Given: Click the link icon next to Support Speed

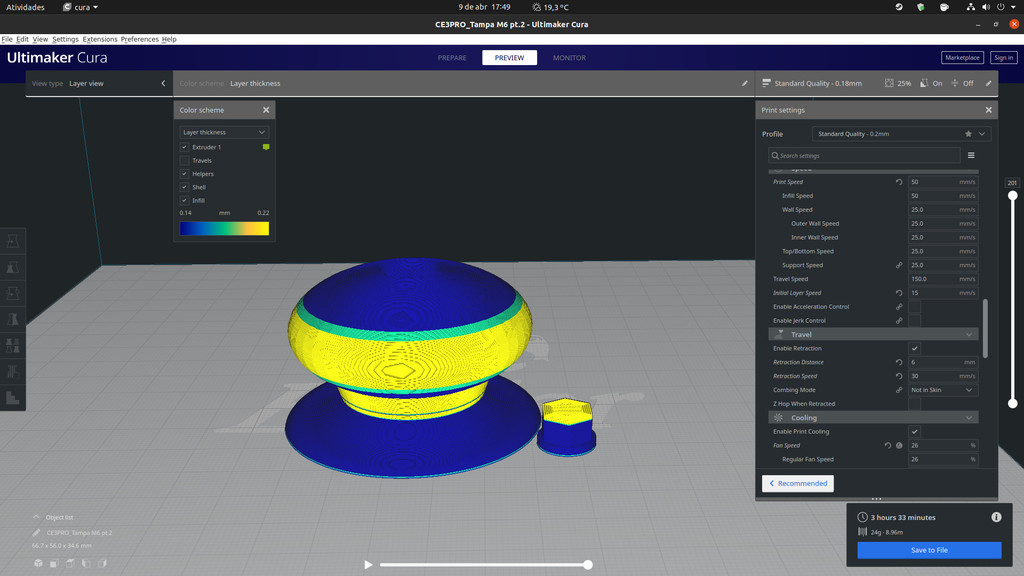Looking at the screenshot, I should coord(899,265).
